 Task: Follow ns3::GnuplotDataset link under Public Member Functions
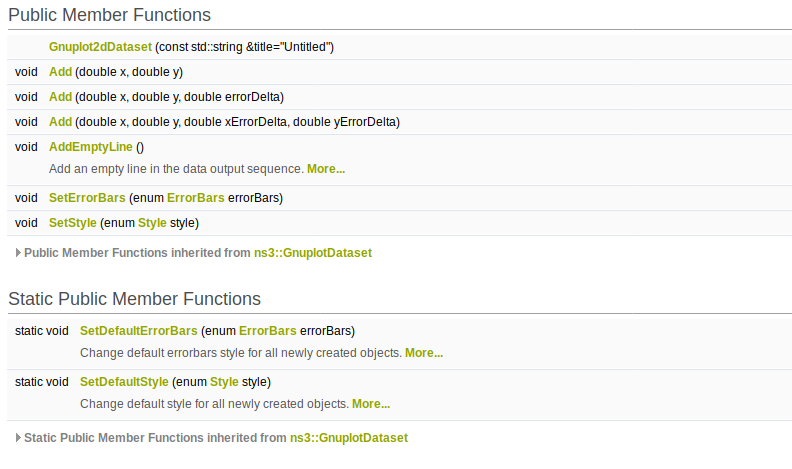point(313,253)
